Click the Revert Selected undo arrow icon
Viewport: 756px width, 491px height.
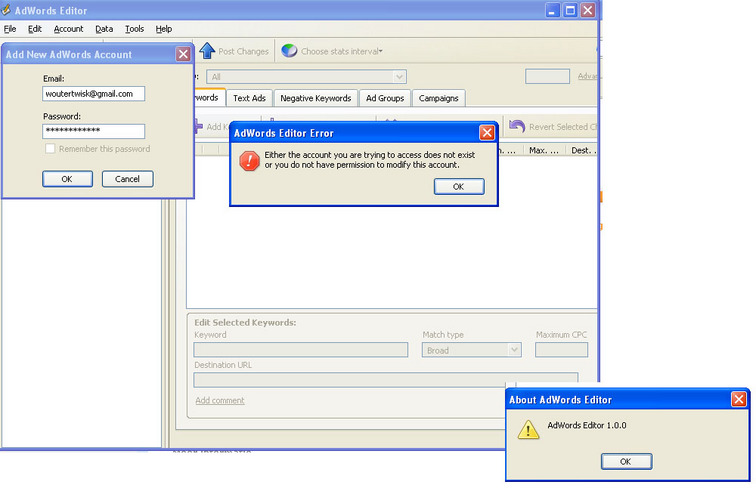coord(516,126)
